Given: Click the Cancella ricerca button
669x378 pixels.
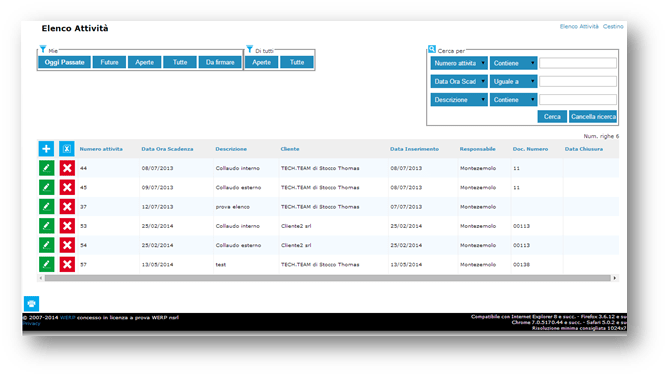Looking at the screenshot, I should coord(593,116).
